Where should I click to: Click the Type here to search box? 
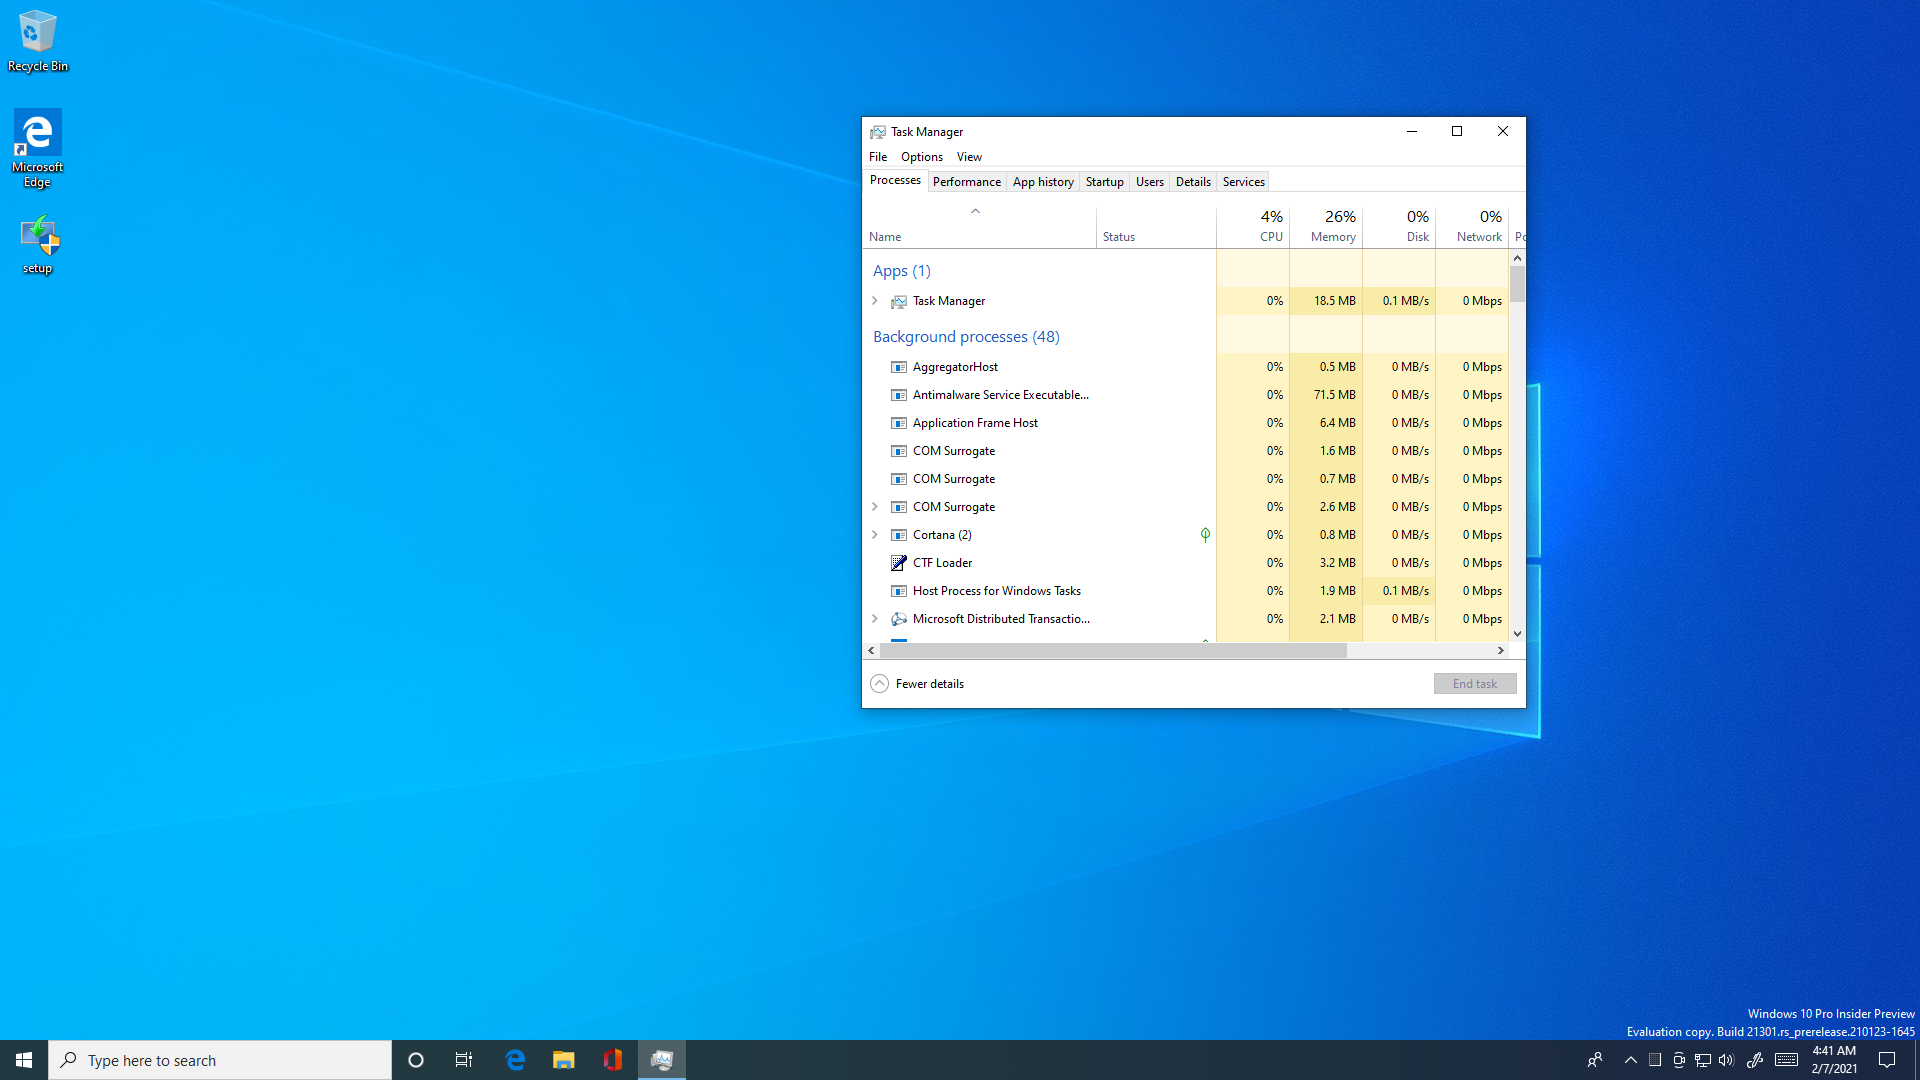point(220,1060)
